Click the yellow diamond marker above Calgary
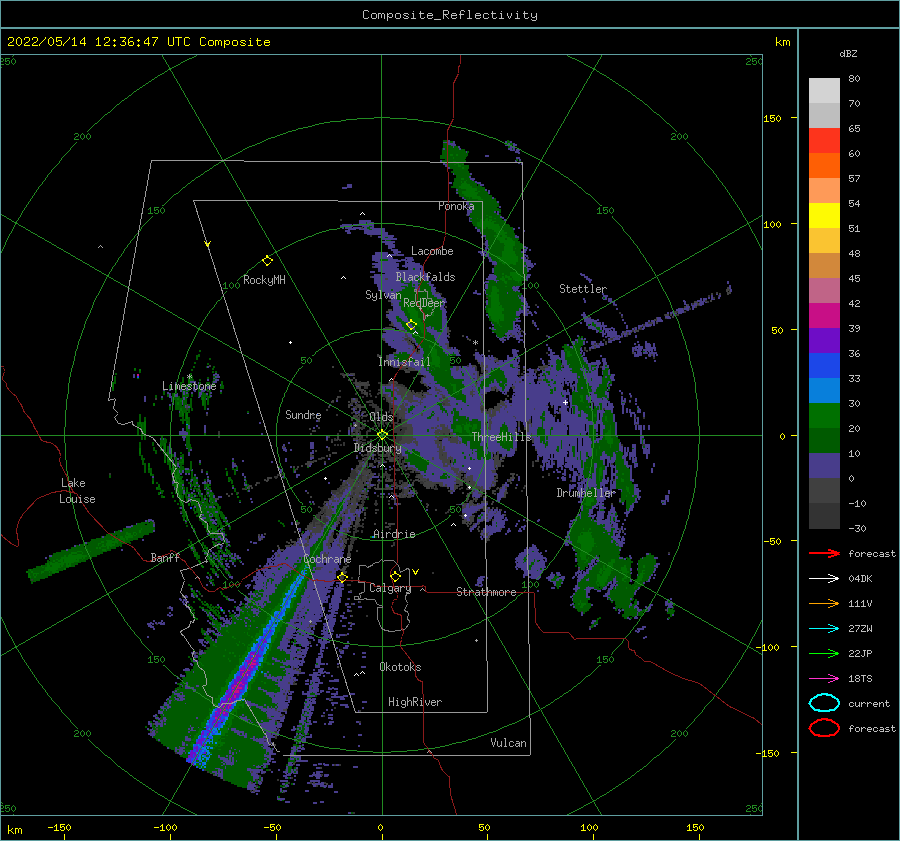 [x=395, y=576]
